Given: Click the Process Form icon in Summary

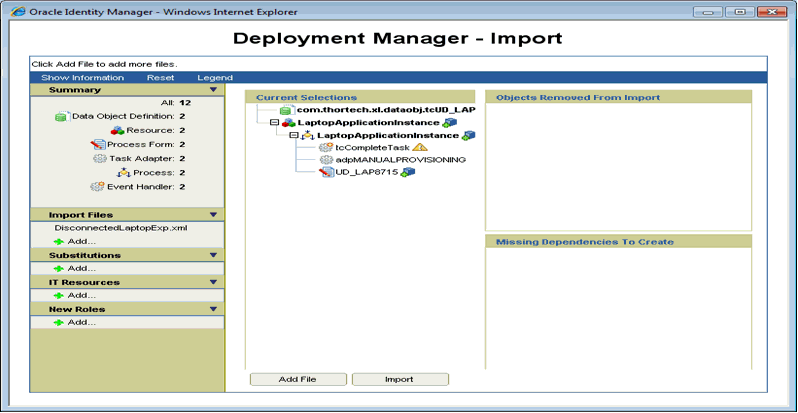Looking at the screenshot, I should coord(98,144).
